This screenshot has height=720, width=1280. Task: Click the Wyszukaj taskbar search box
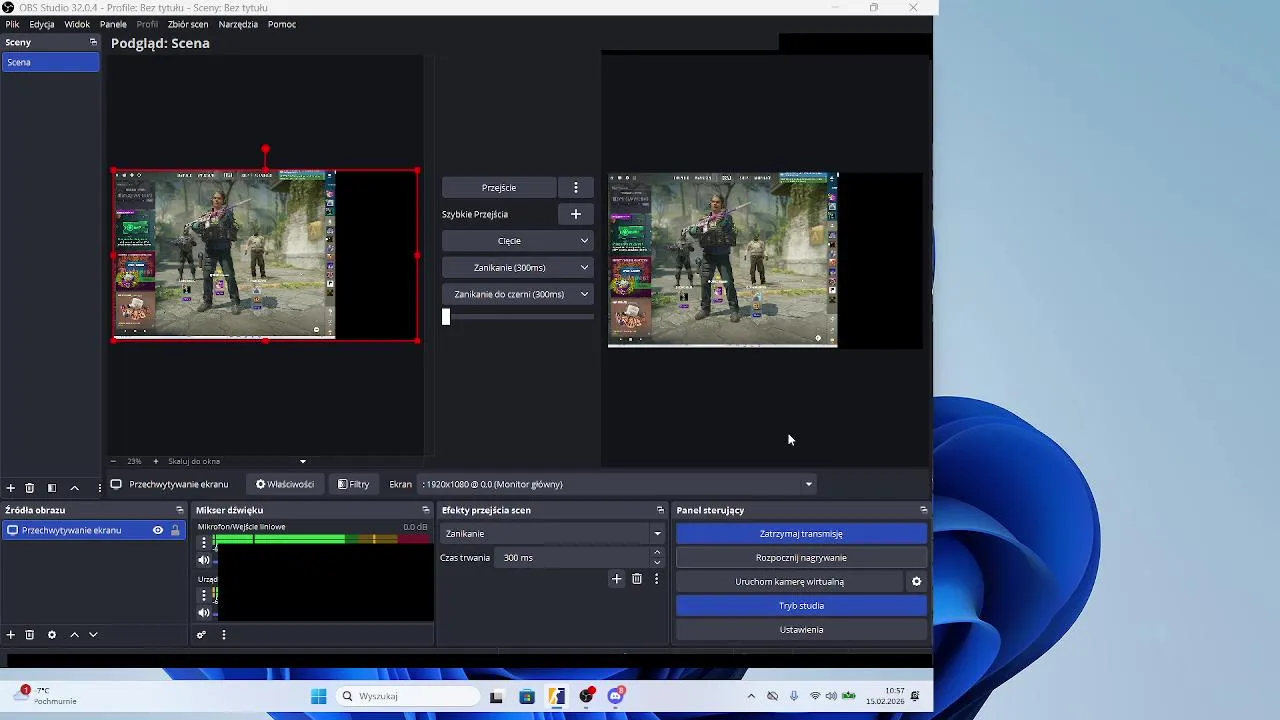click(408, 696)
